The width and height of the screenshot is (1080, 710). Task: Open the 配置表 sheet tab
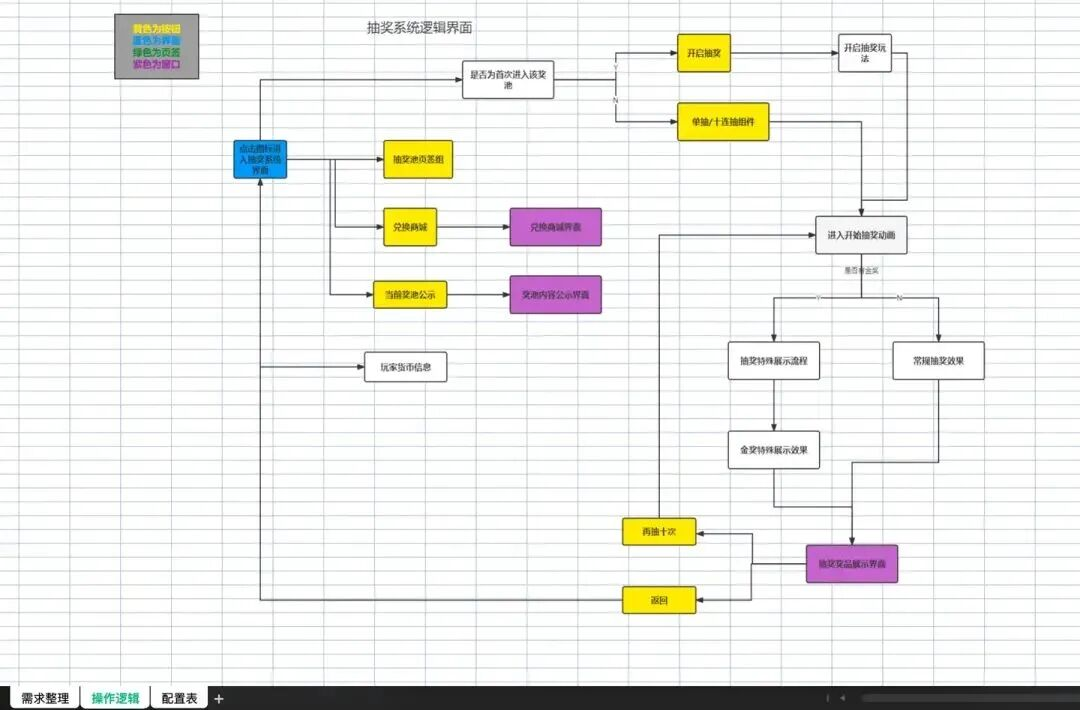click(180, 698)
